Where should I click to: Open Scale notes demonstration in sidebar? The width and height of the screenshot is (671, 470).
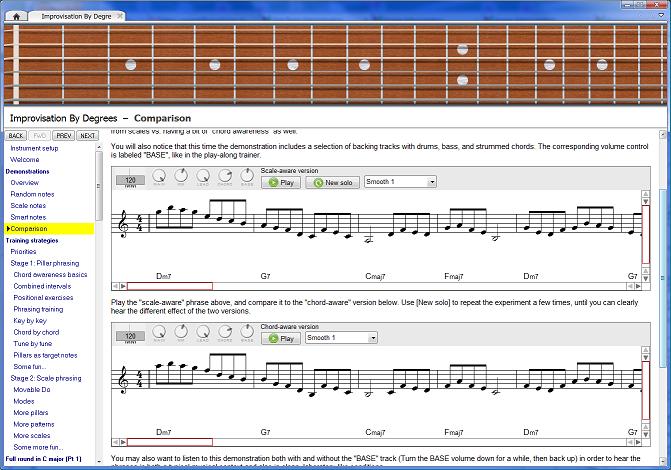pos(28,205)
